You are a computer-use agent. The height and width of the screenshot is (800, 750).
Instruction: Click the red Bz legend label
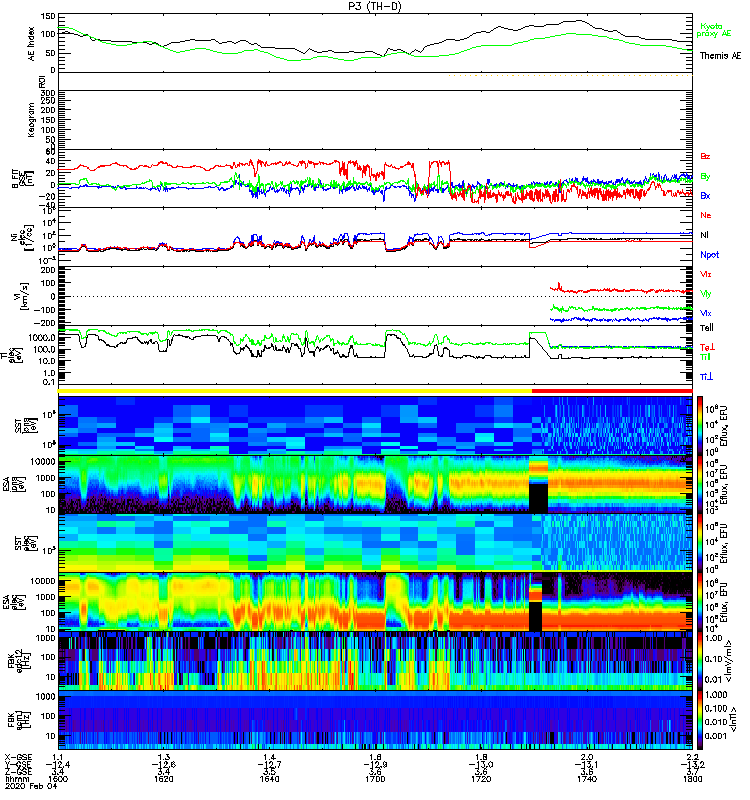coord(705,156)
